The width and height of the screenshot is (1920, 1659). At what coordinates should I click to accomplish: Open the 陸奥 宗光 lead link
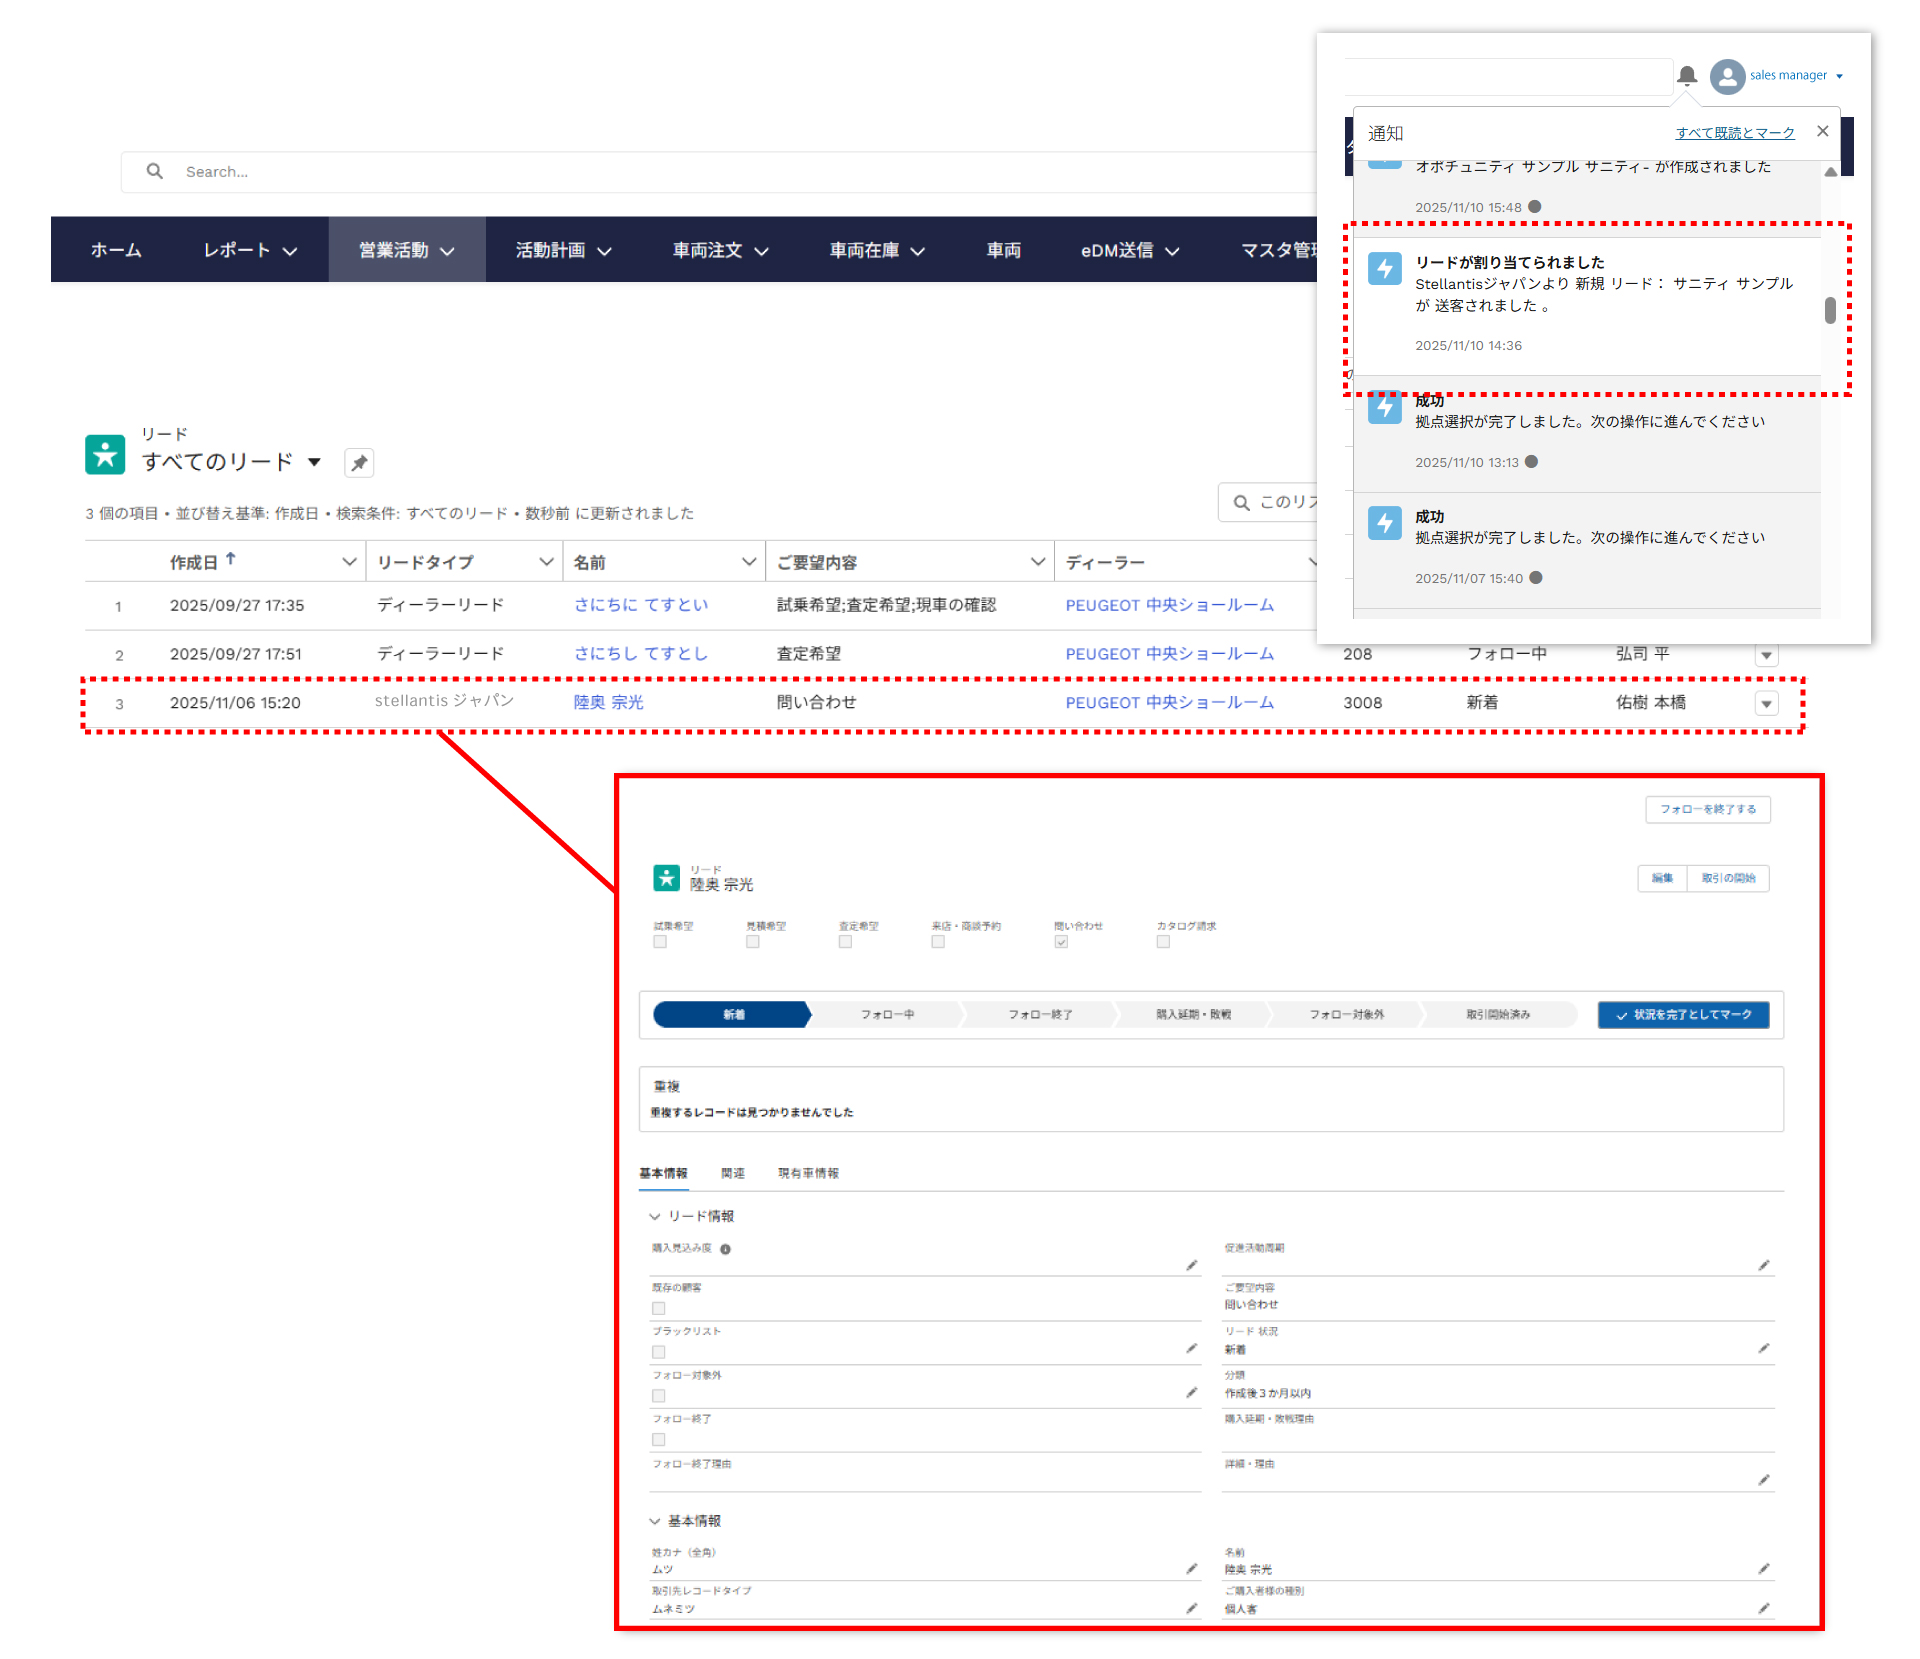(608, 703)
